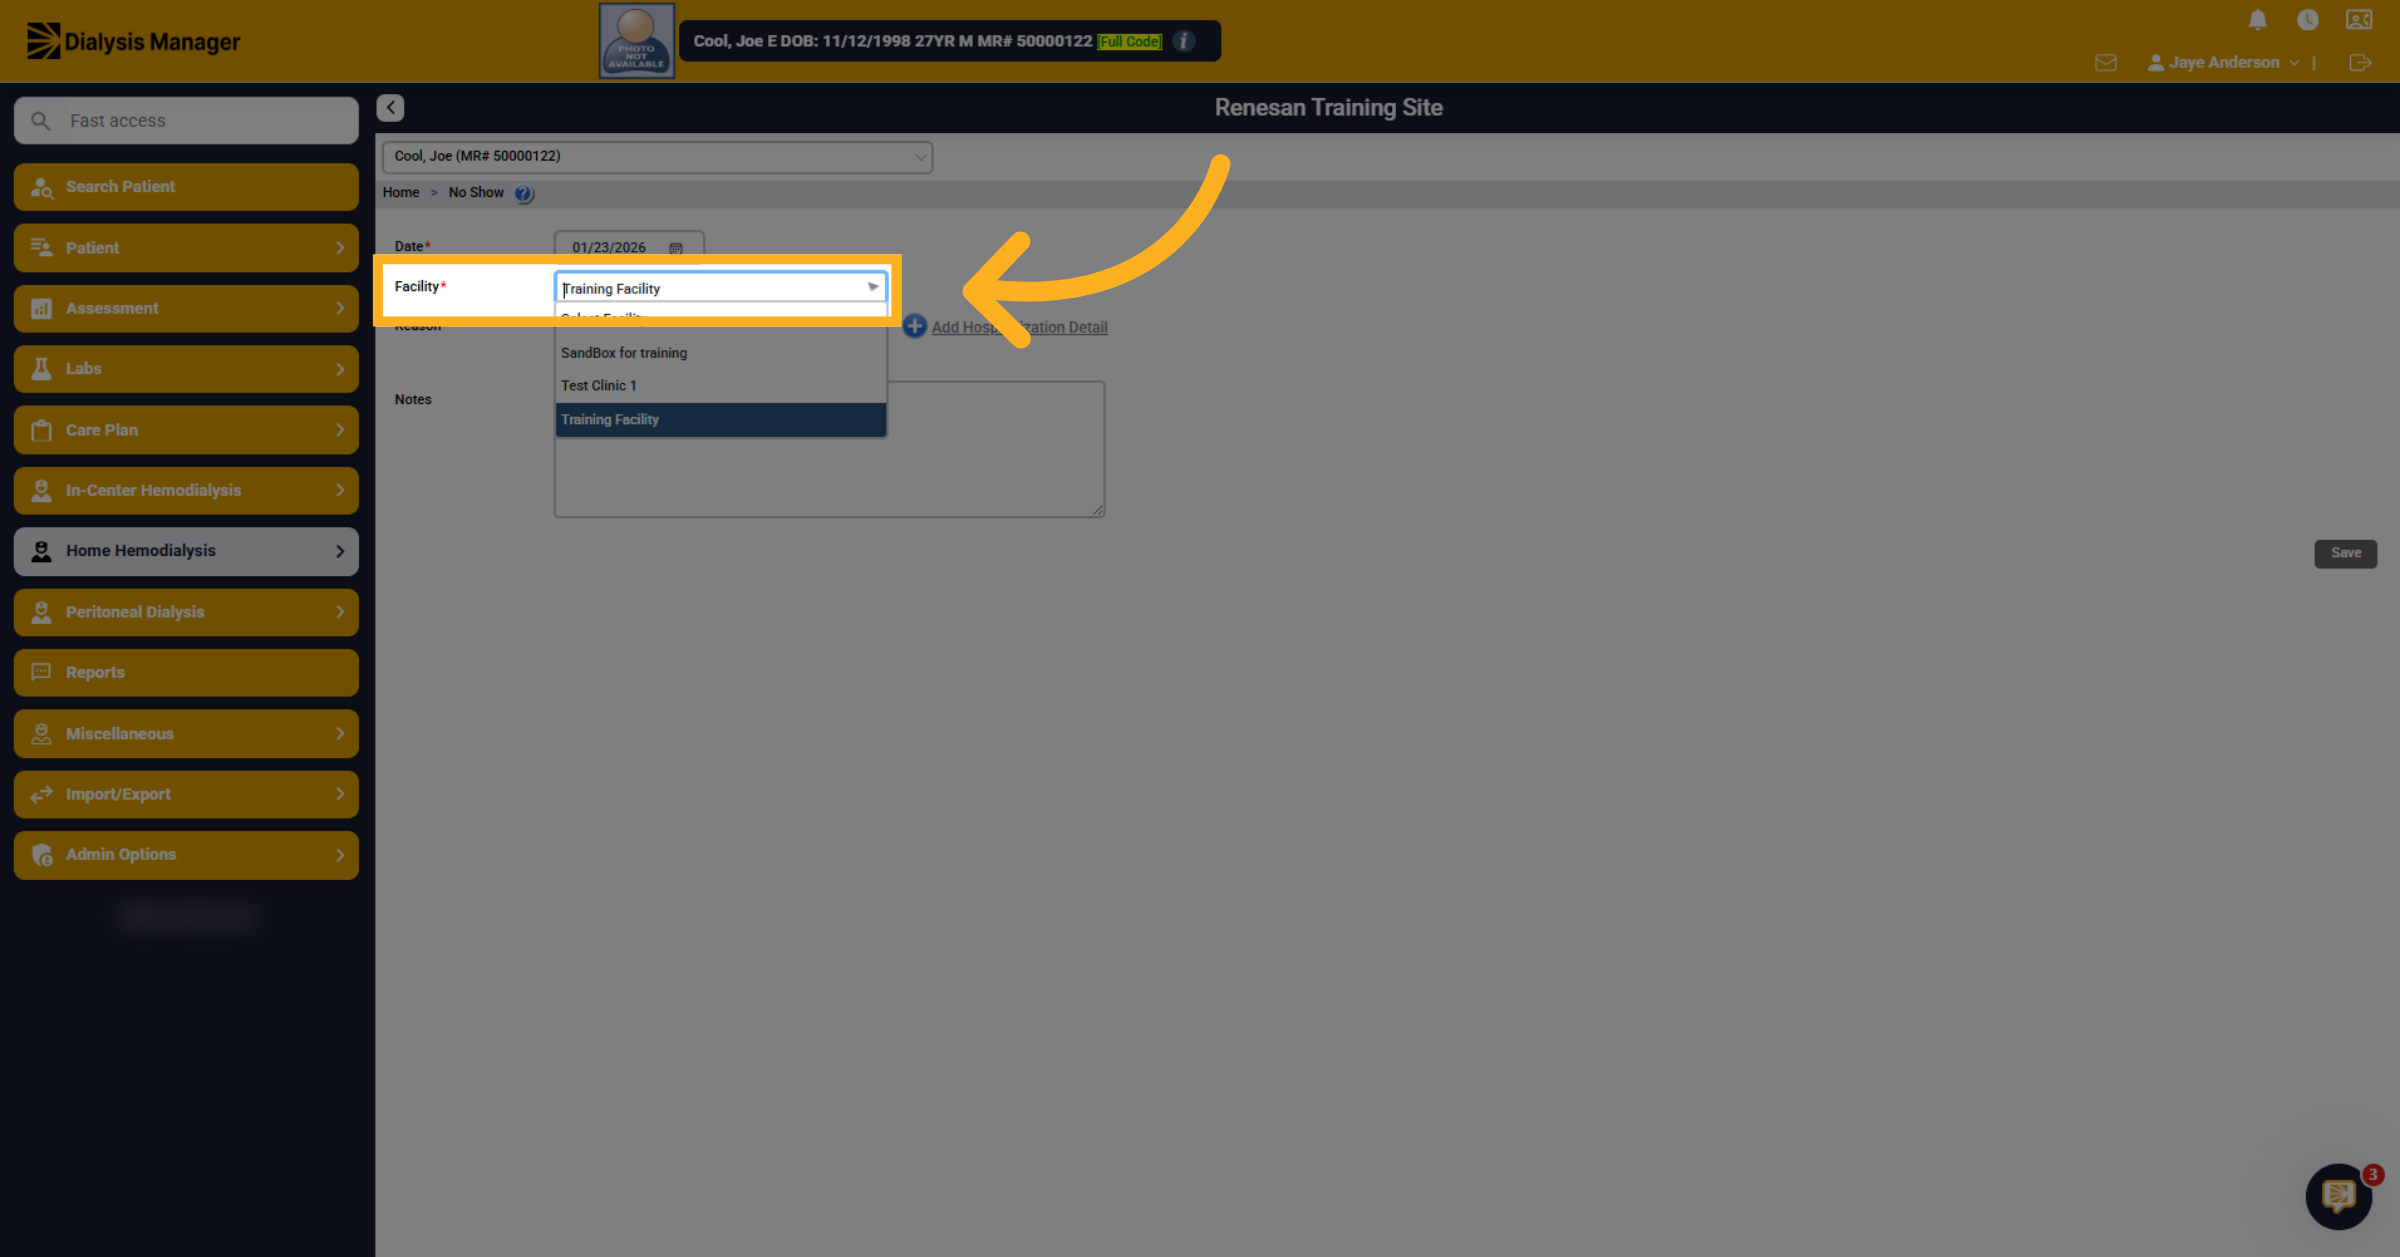Expand the Patient menu
The width and height of the screenshot is (2400, 1257).
[186, 248]
